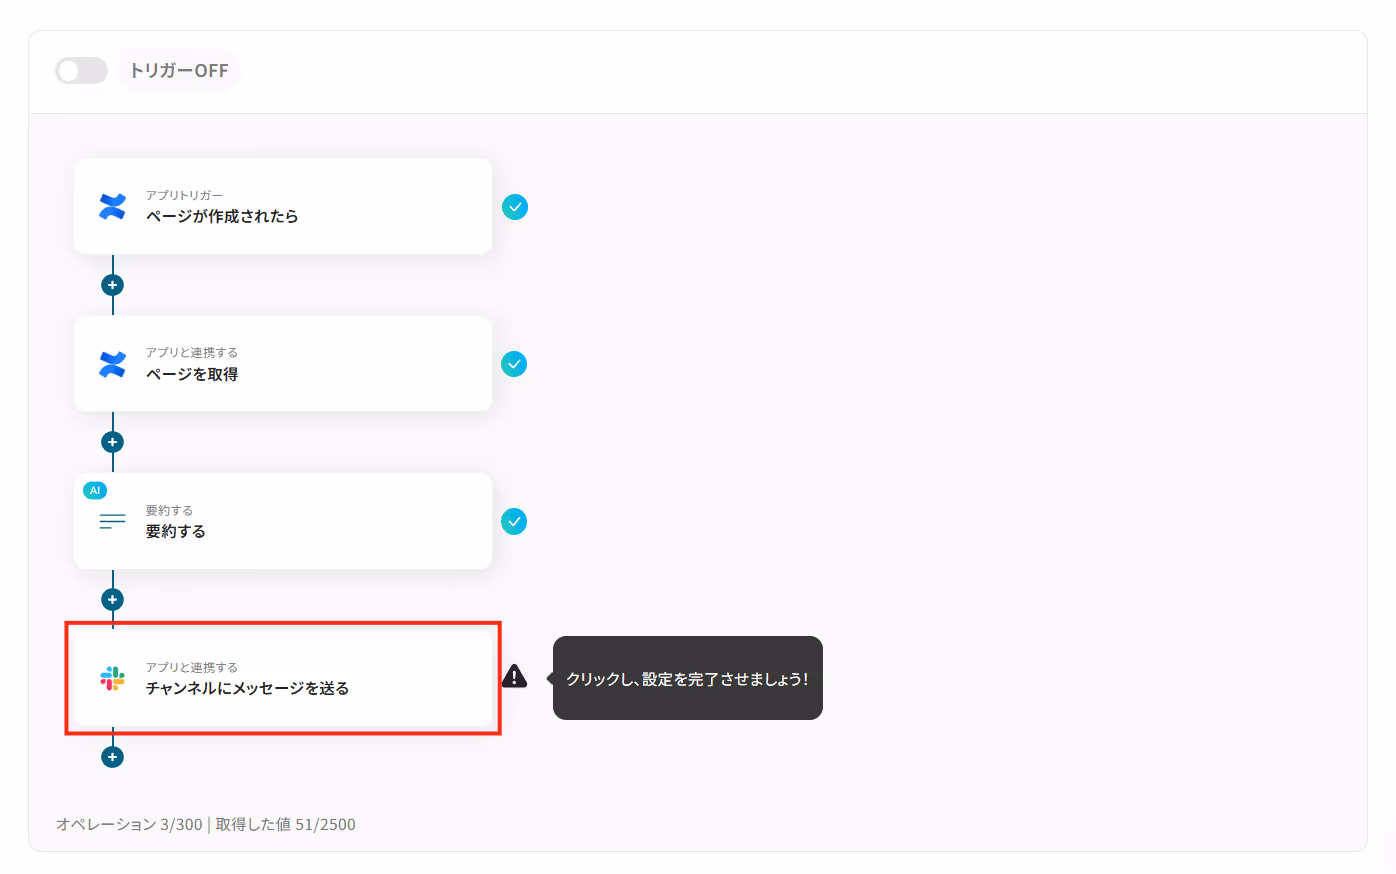Add step below ページを取得 with plus
Screen dimensions: 1396x874
coord(113,442)
